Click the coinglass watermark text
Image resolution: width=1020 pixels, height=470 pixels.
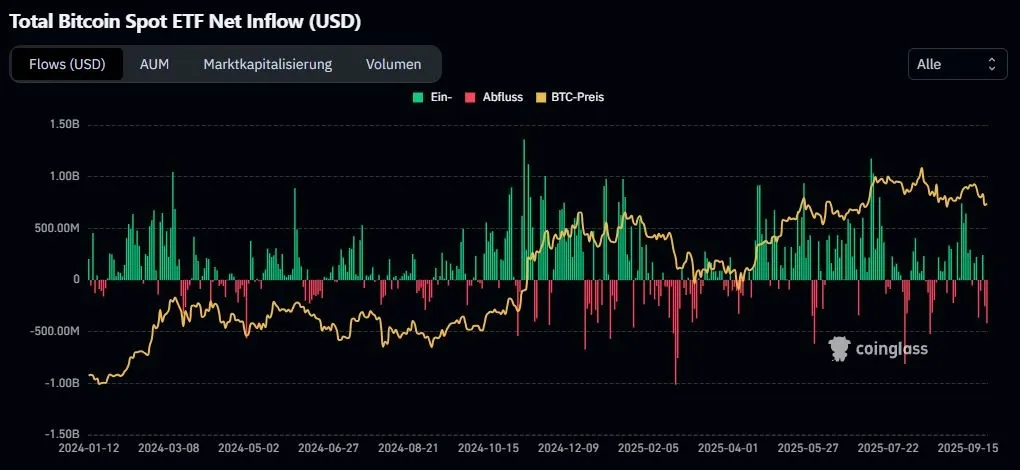click(x=890, y=349)
